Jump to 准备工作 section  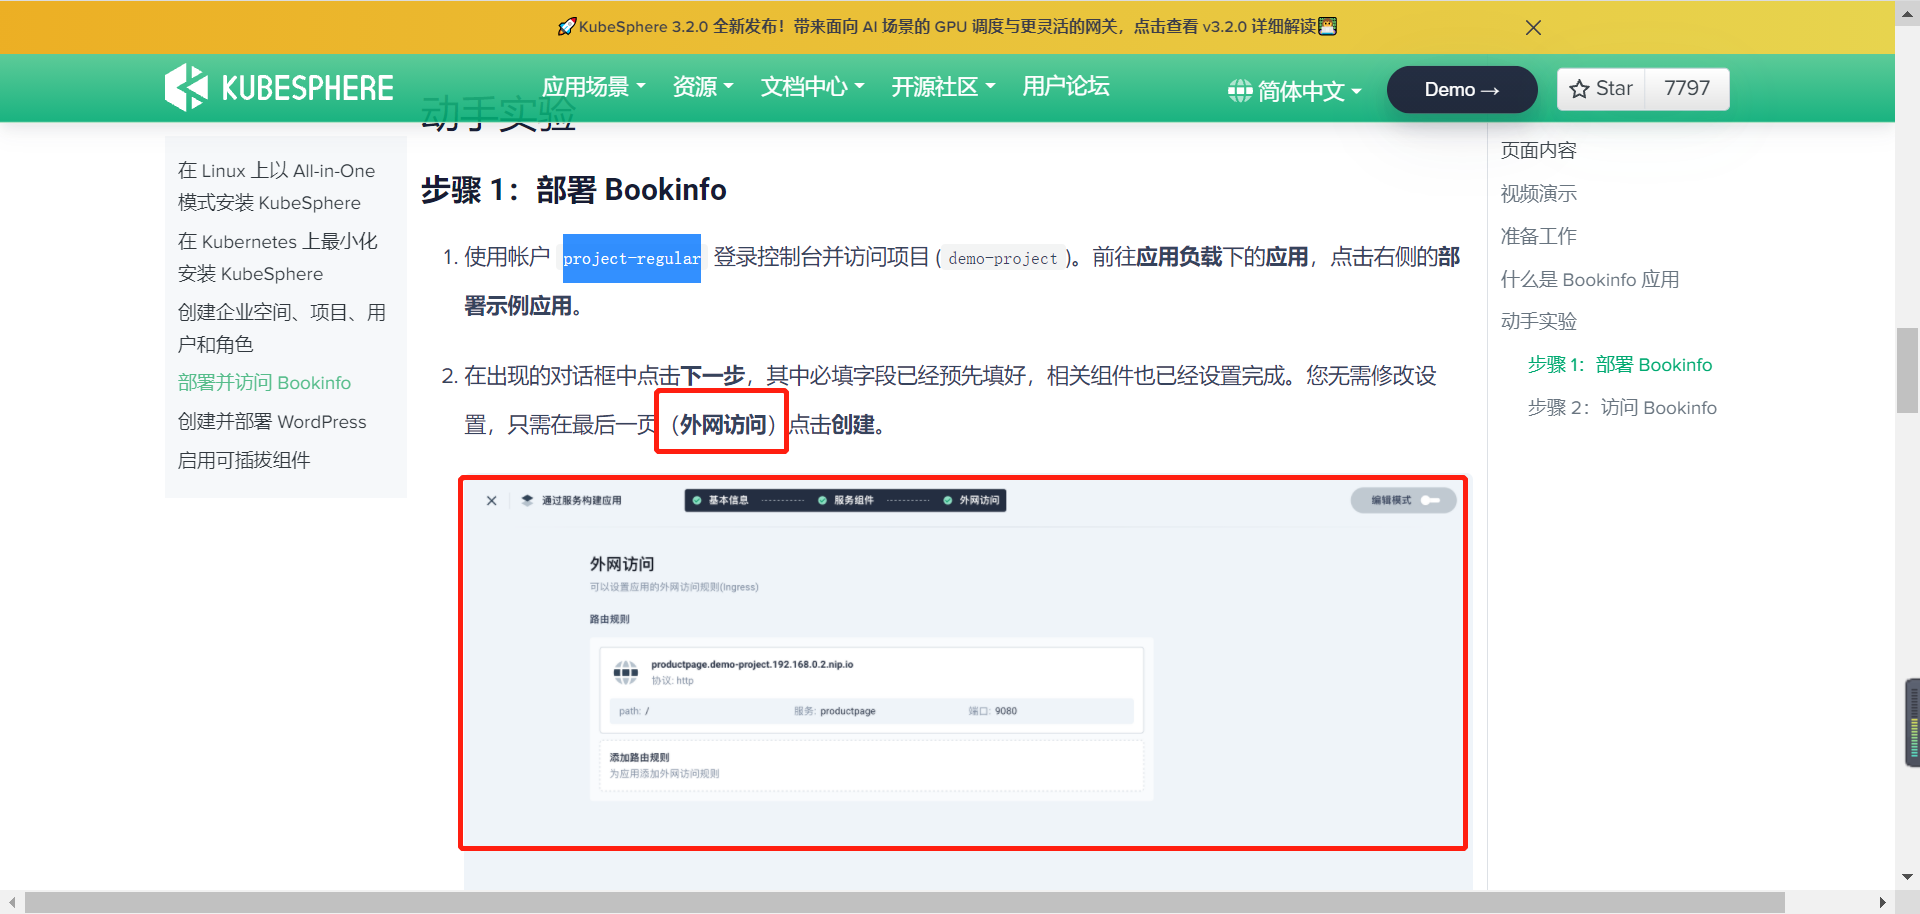pos(1538,237)
